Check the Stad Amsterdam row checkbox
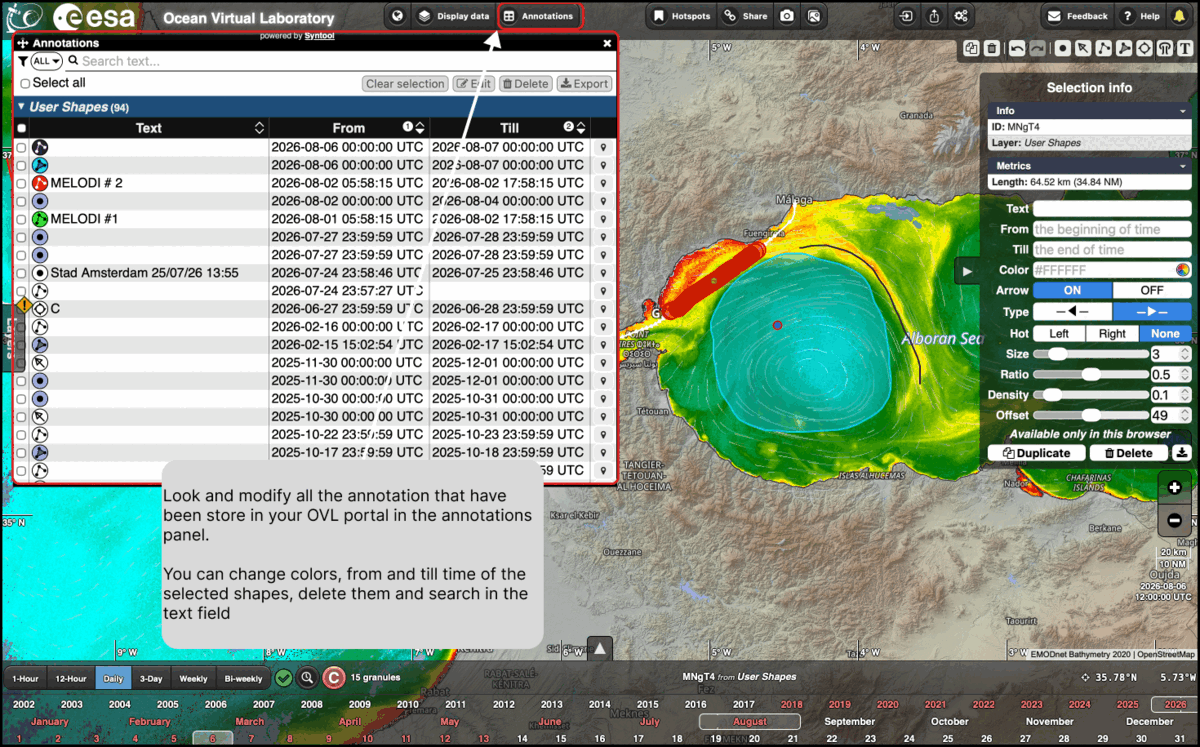This screenshot has height=747, width=1200. pos(21,273)
